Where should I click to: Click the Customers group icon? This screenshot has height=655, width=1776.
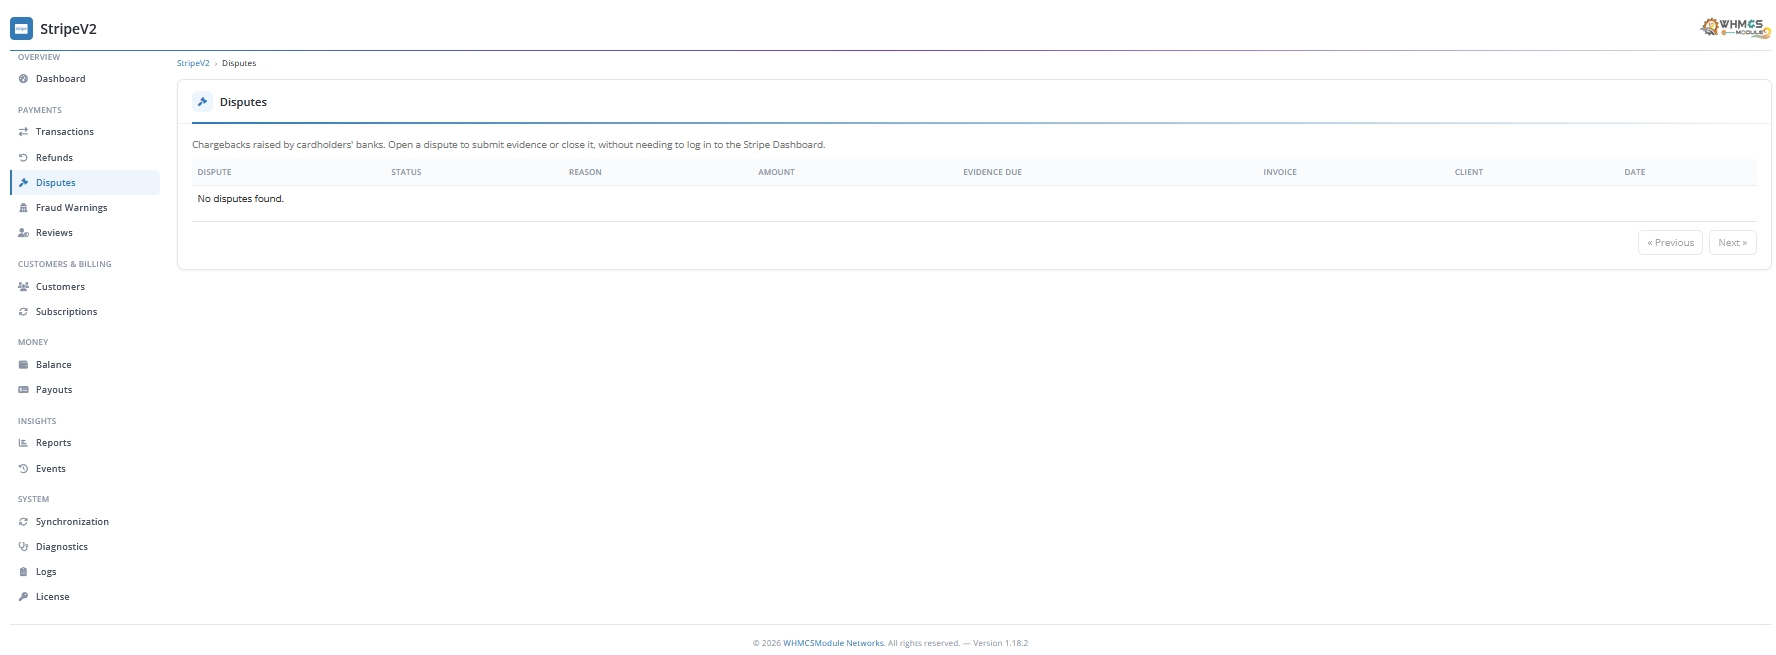click(24, 287)
